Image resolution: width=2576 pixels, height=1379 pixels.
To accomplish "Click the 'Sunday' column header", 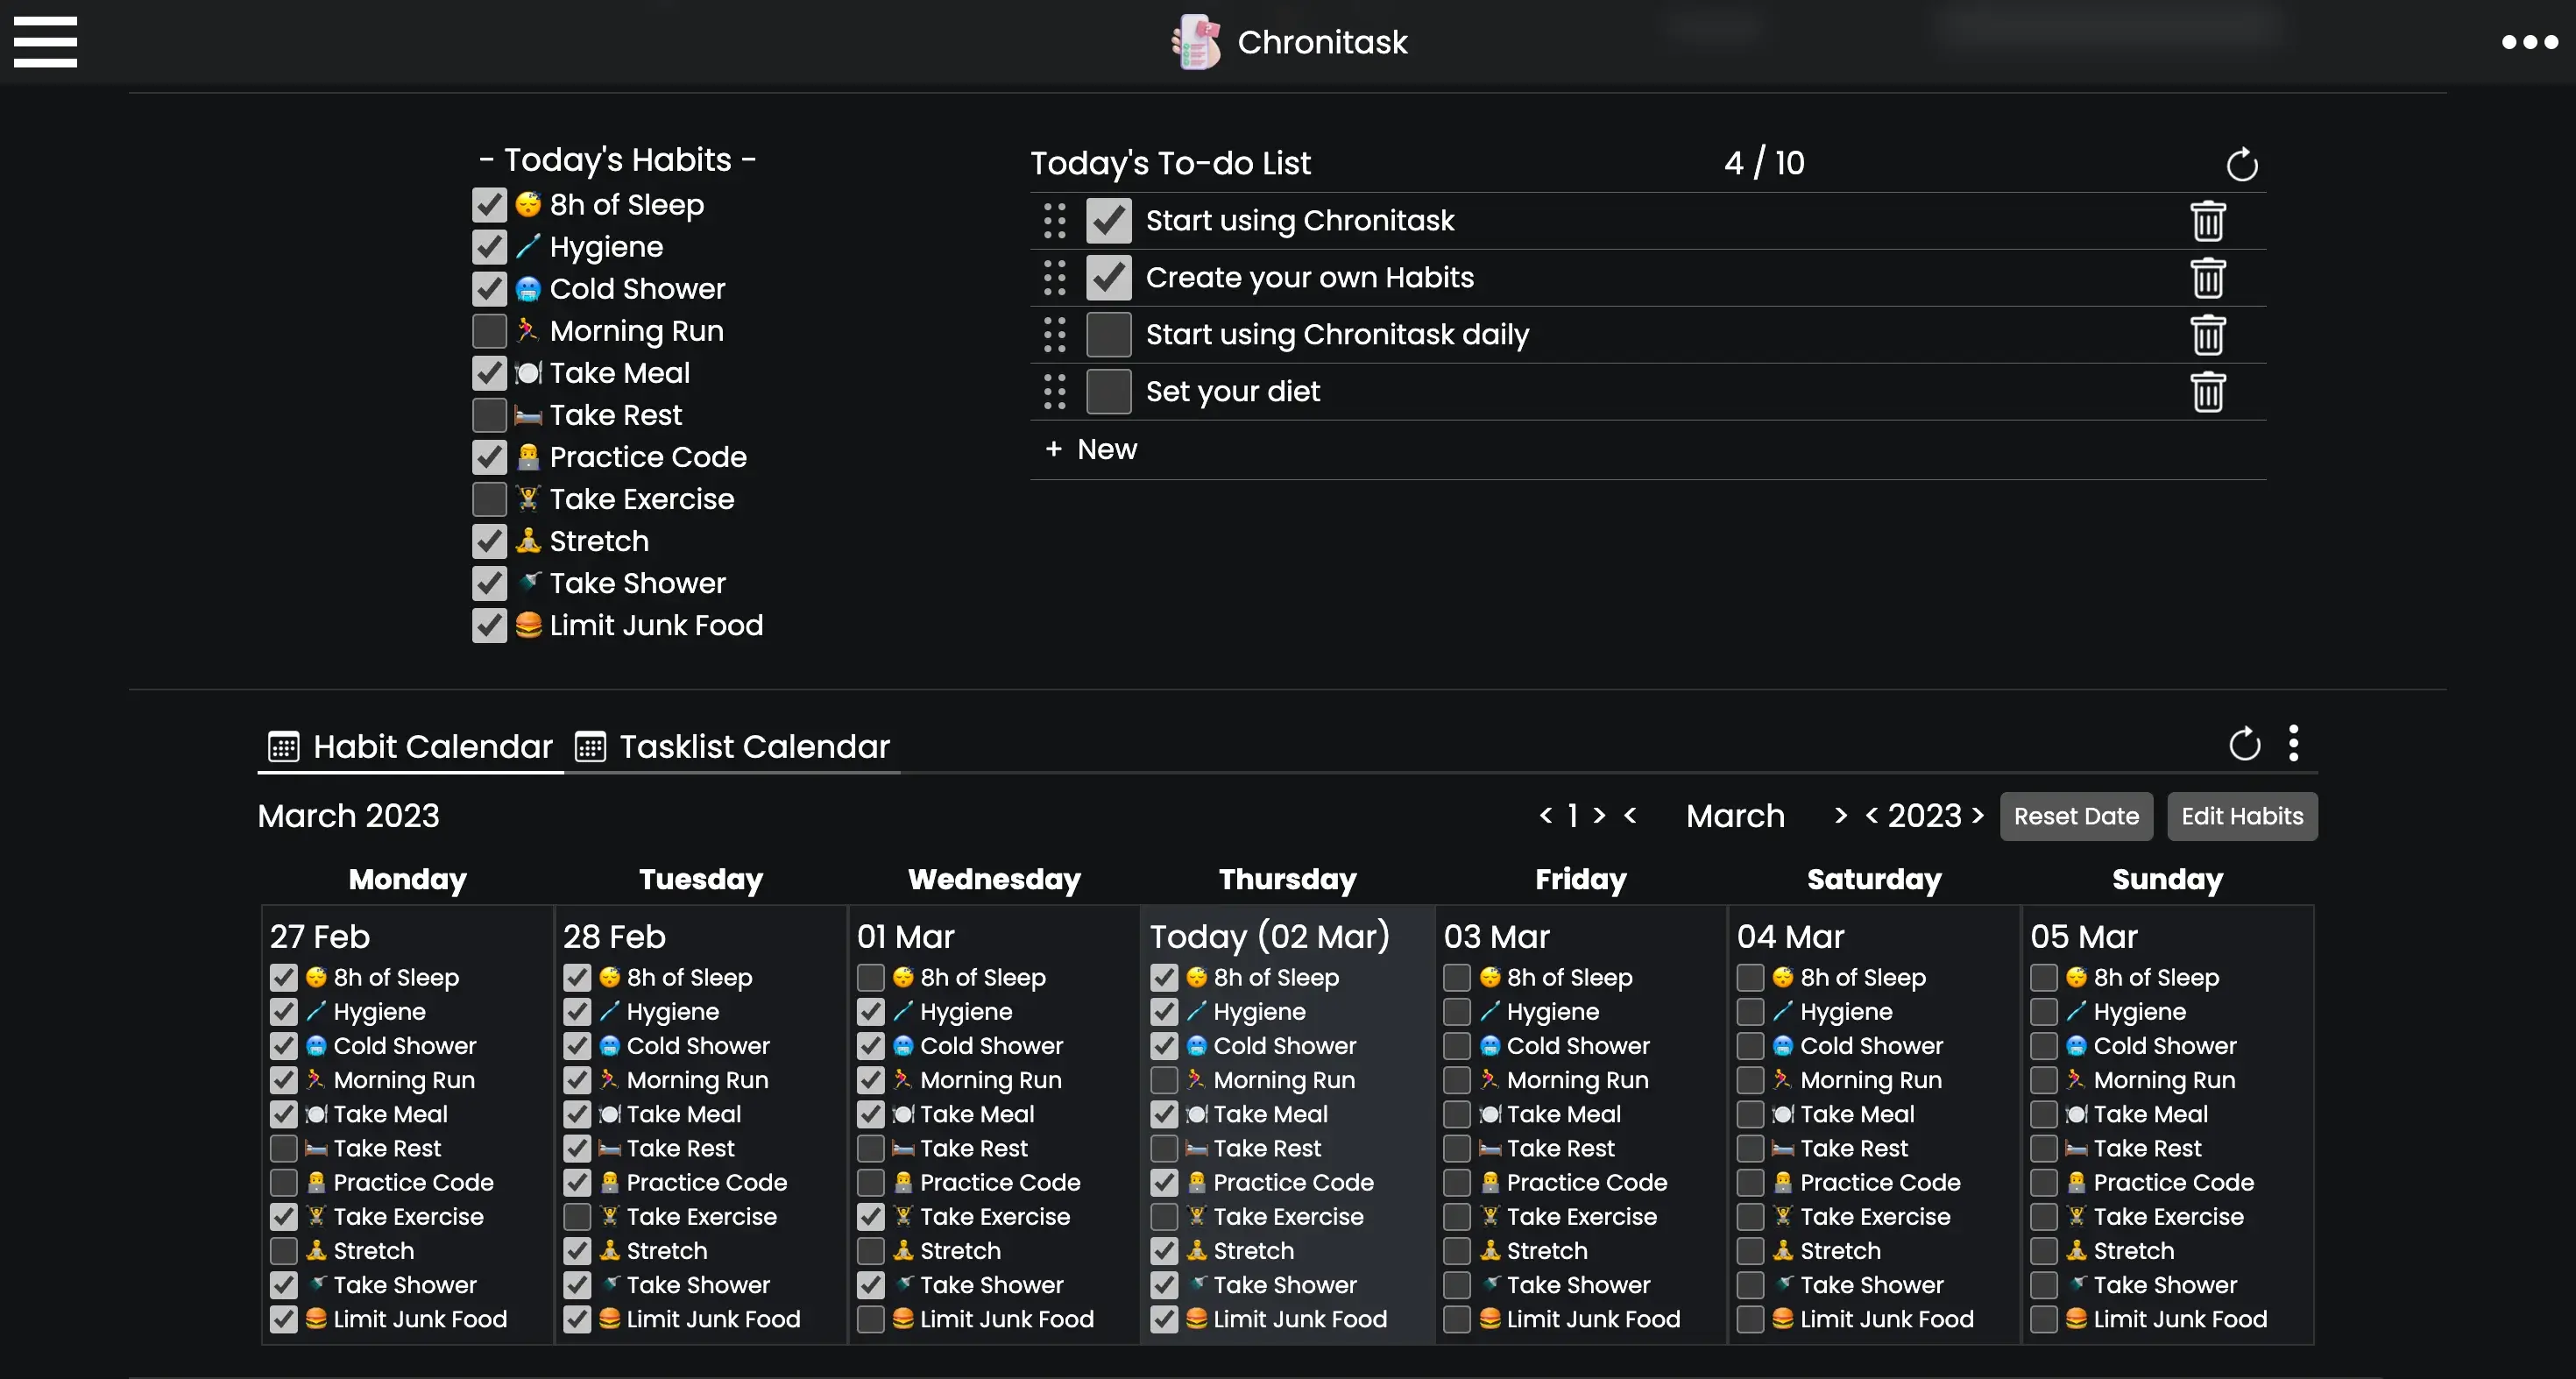I will pos(2167,880).
